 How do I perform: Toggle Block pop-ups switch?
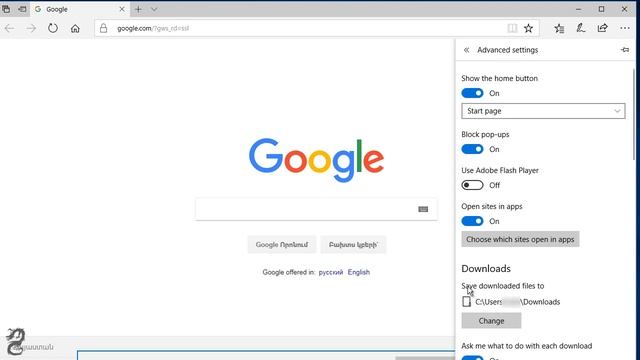(x=472, y=149)
